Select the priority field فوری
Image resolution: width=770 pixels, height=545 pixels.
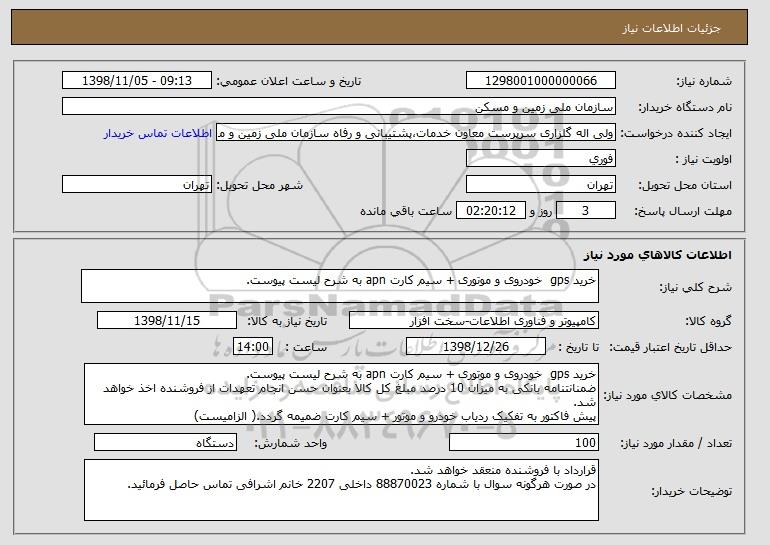[541, 159]
